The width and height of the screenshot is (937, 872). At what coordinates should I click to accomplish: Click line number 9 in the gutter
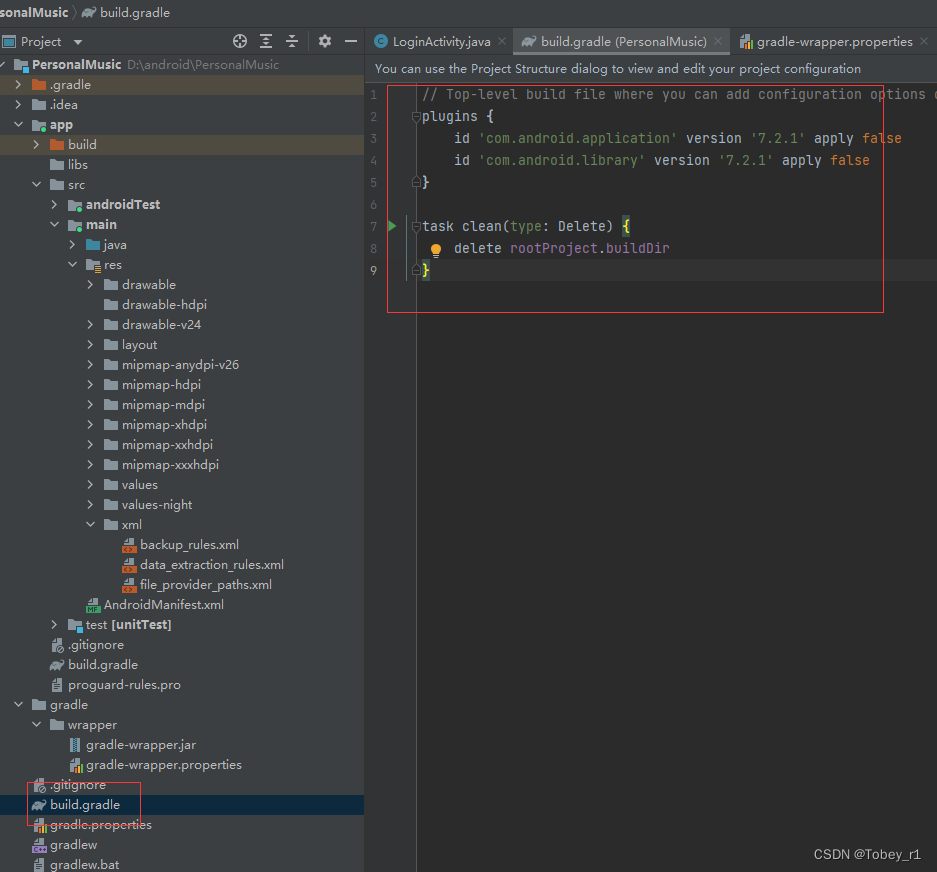(x=373, y=270)
